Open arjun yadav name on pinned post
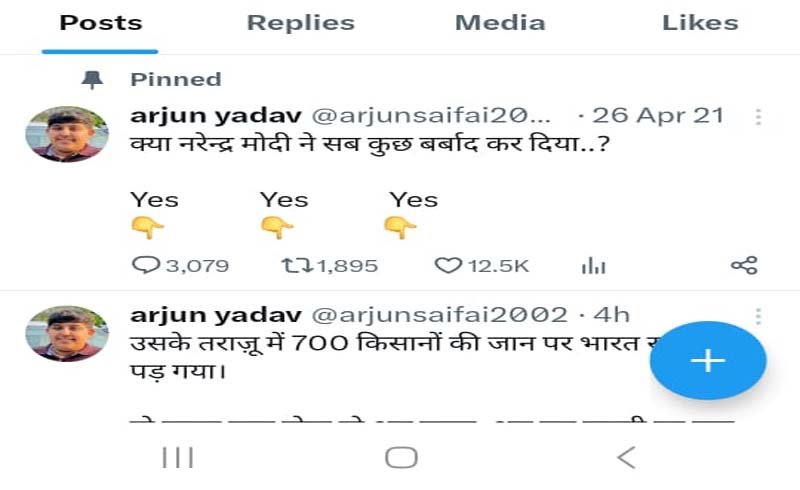 (x=192, y=115)
